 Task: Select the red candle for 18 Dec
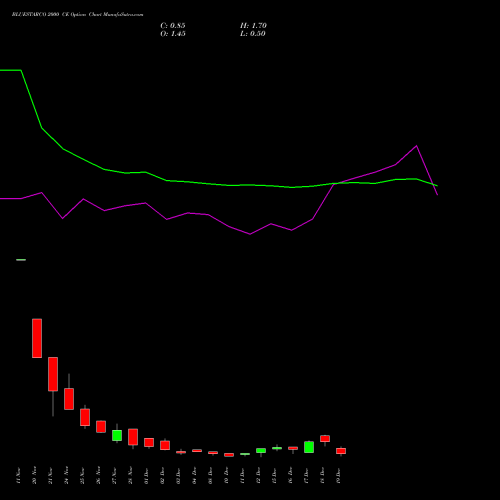coord(325,439)
